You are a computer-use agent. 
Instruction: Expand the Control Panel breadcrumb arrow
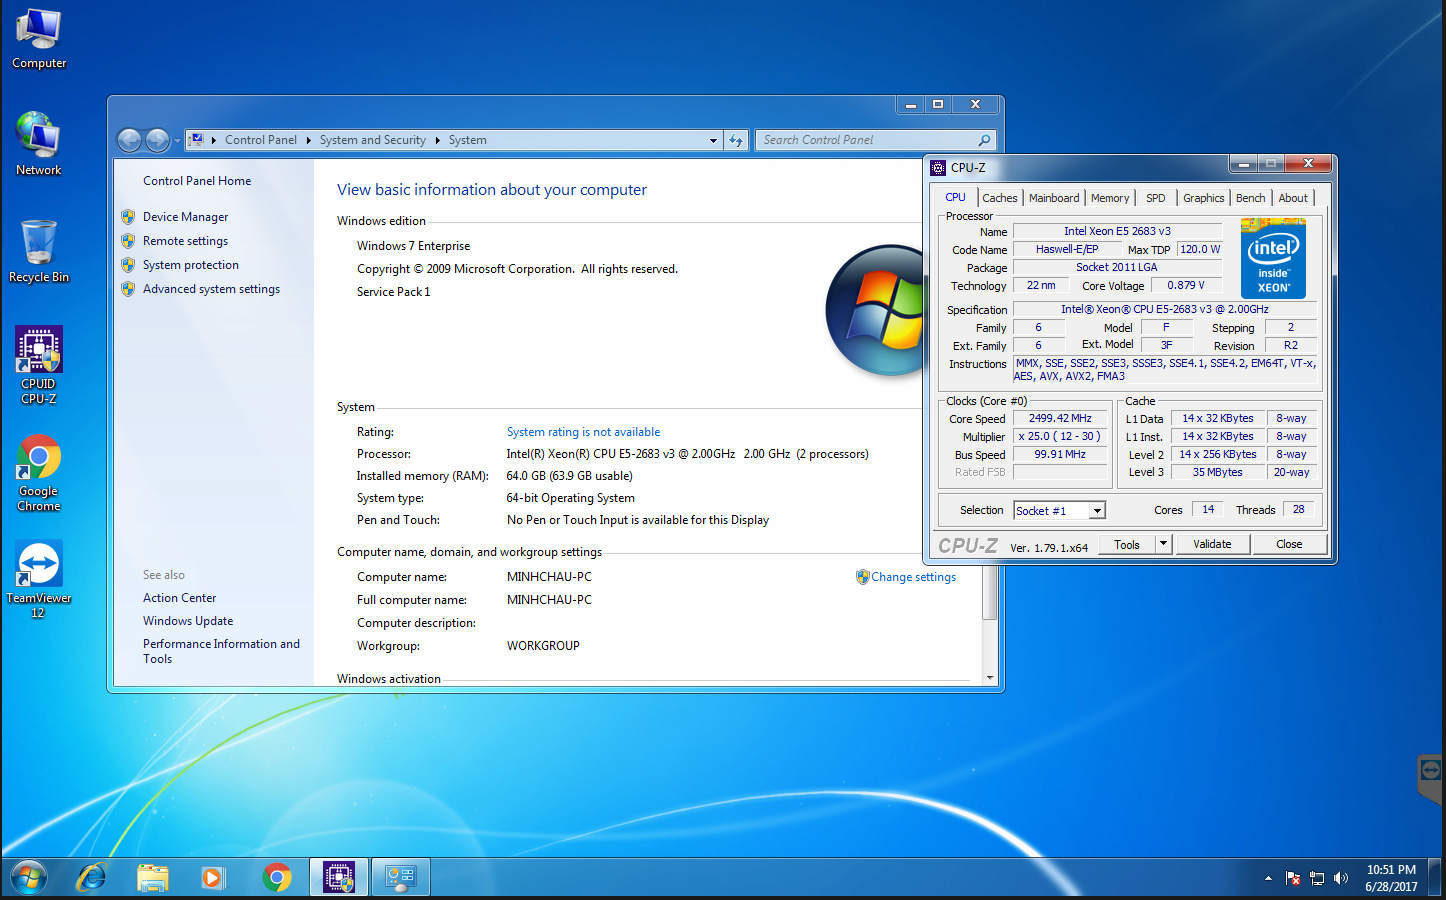pos(308,140)
